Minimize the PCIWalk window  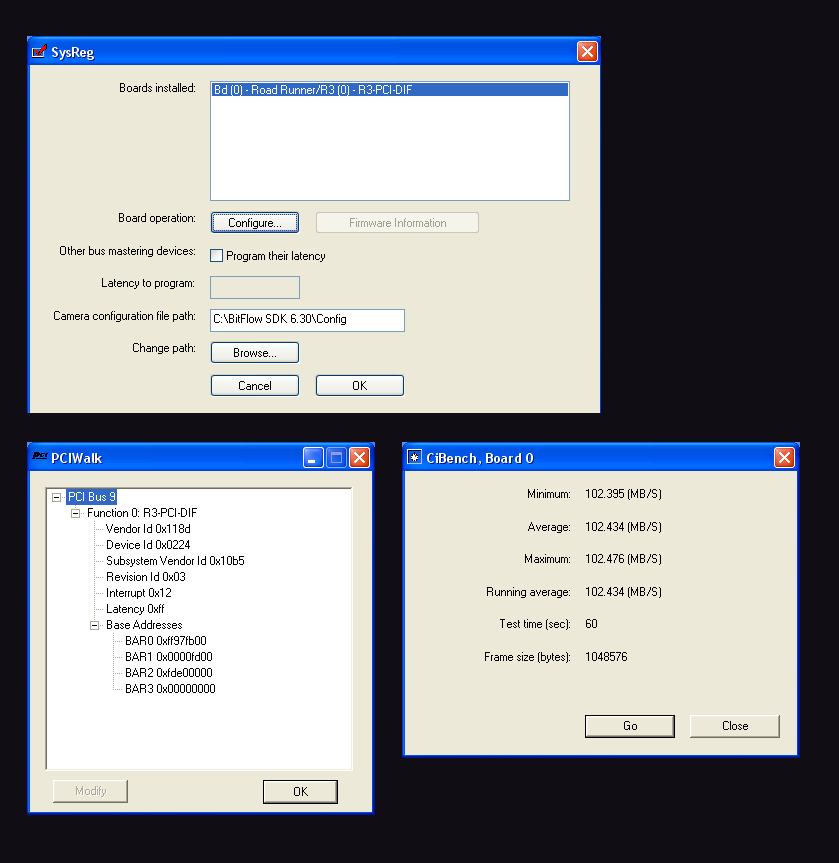(314, 458)
